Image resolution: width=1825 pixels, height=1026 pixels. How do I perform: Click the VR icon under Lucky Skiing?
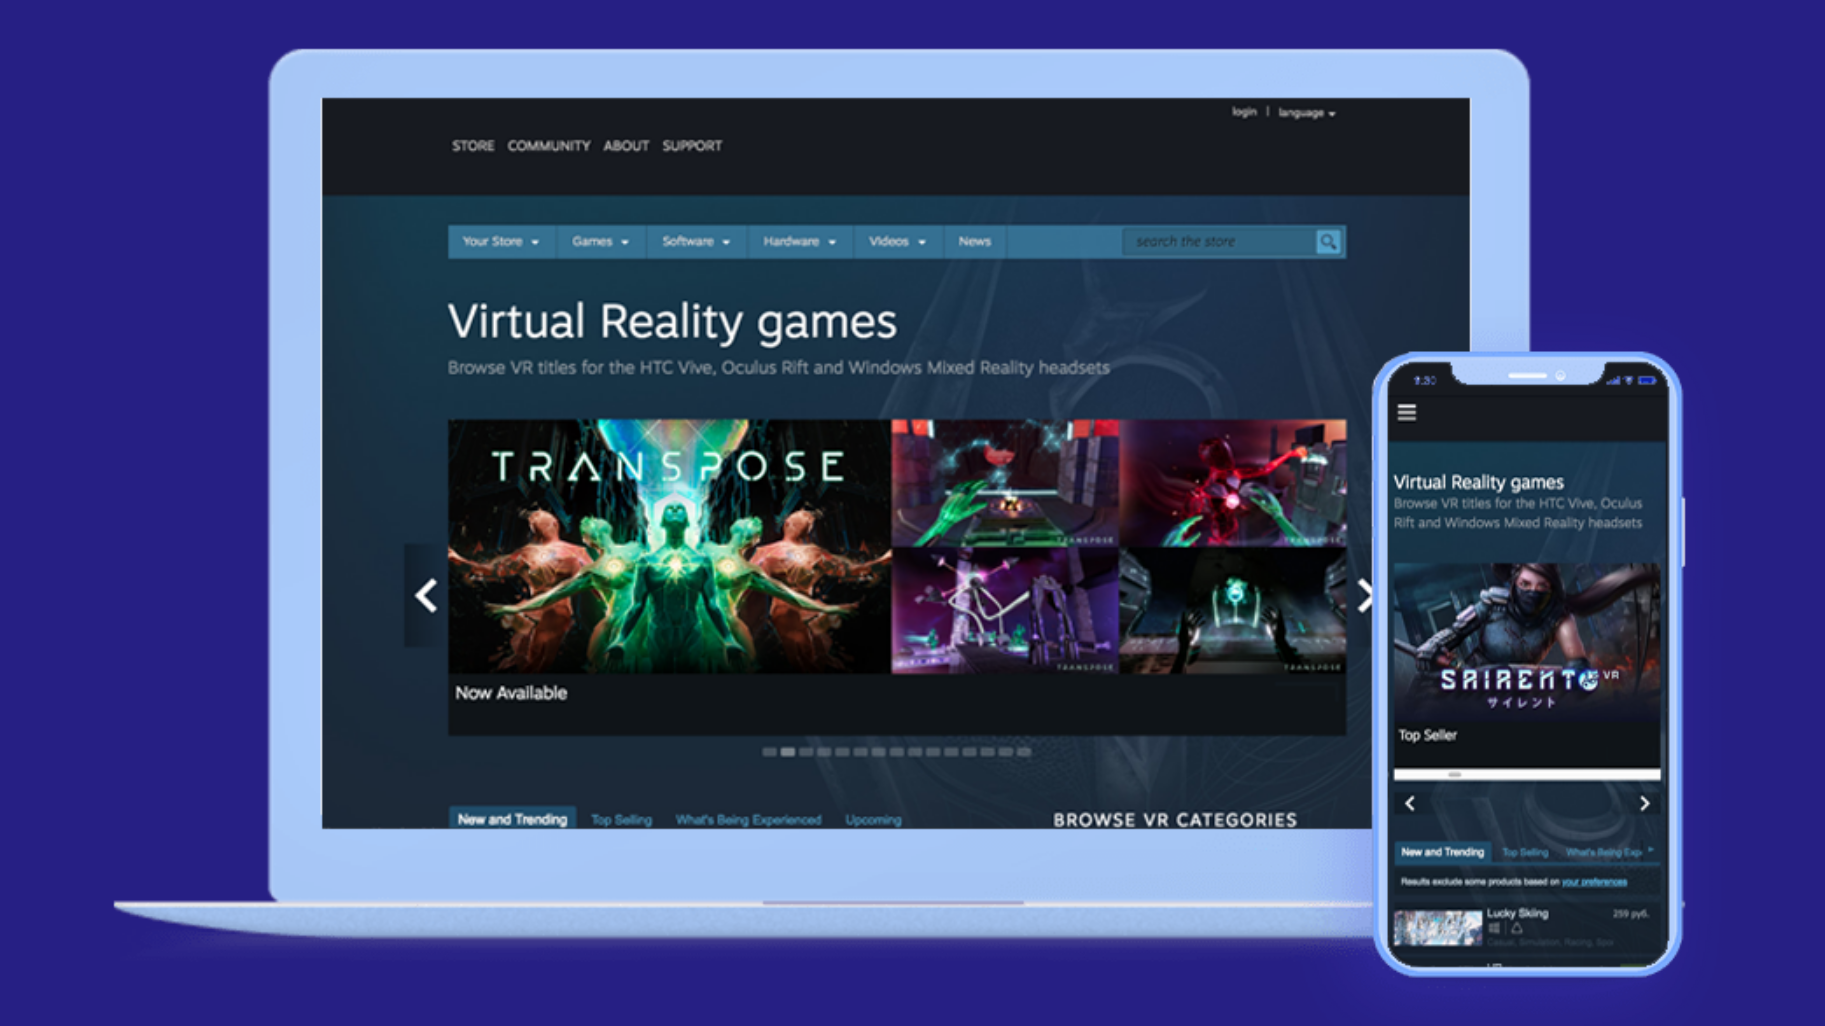pyautogui.click(x=1516, y=929)
